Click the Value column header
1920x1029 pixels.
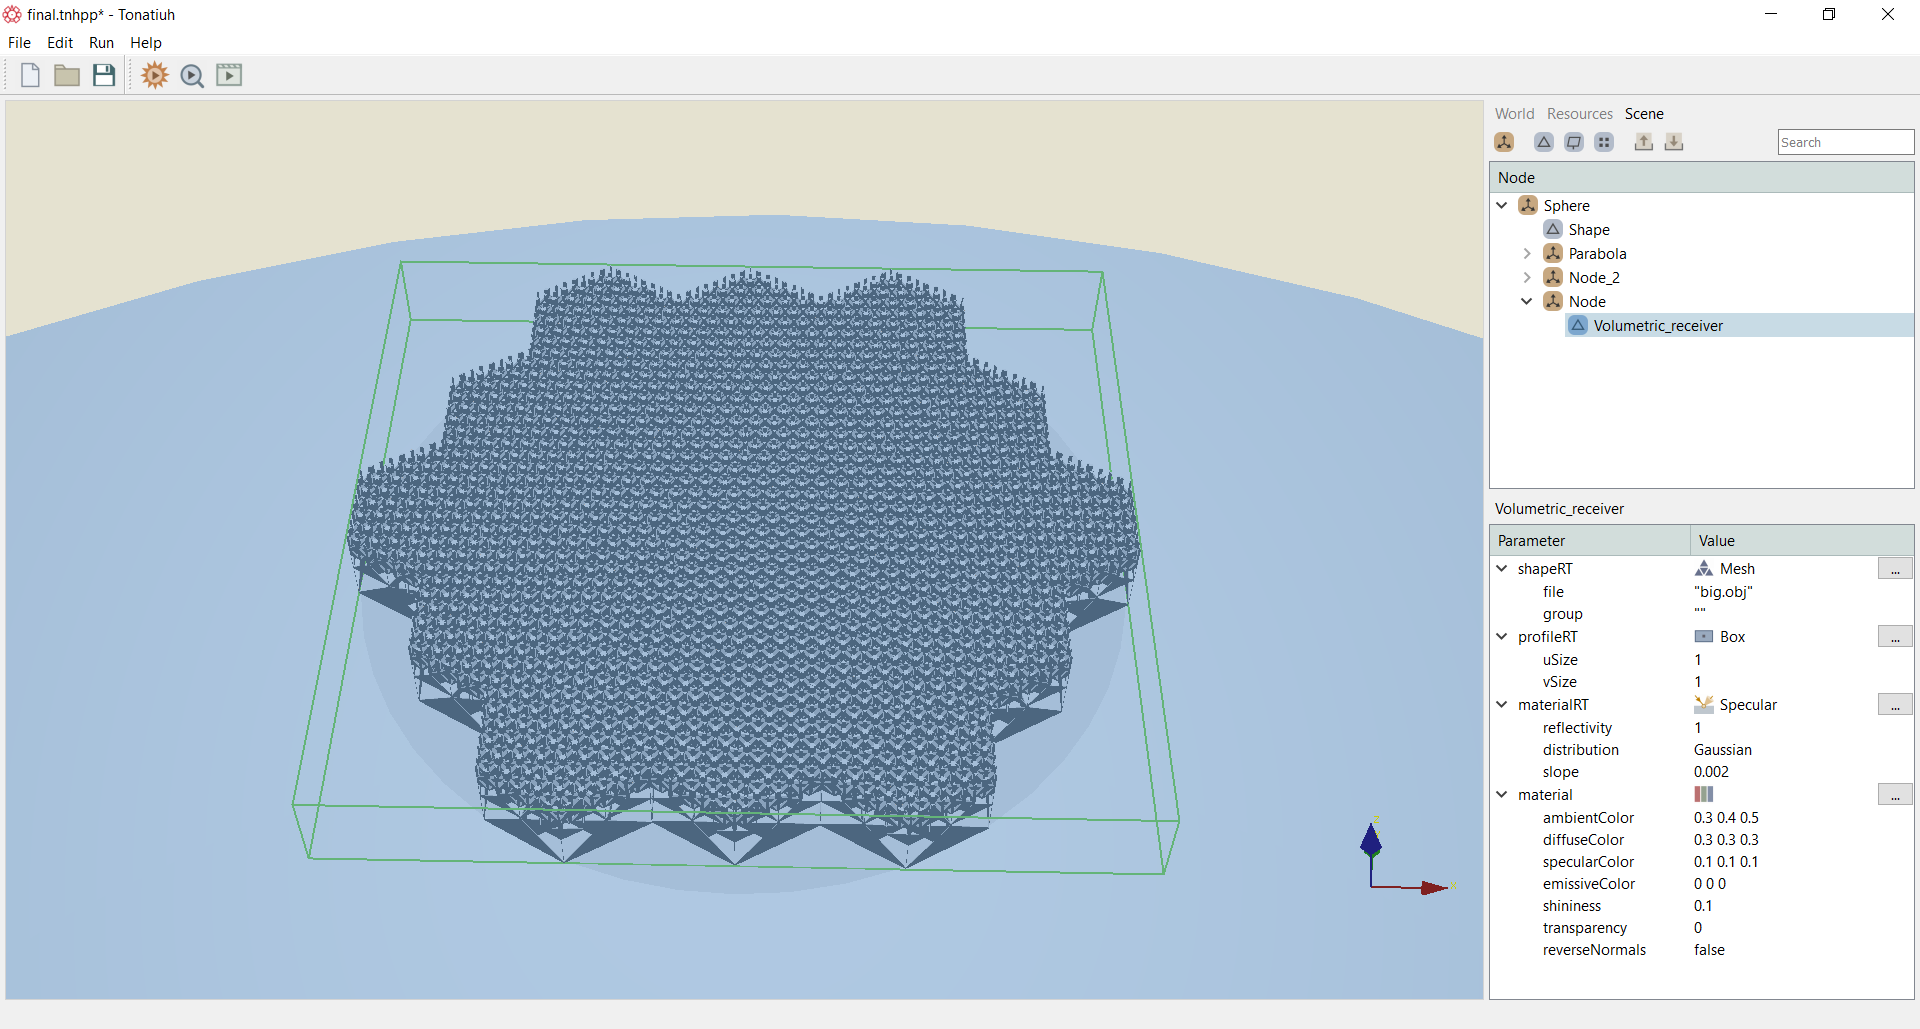(1802, 540)
